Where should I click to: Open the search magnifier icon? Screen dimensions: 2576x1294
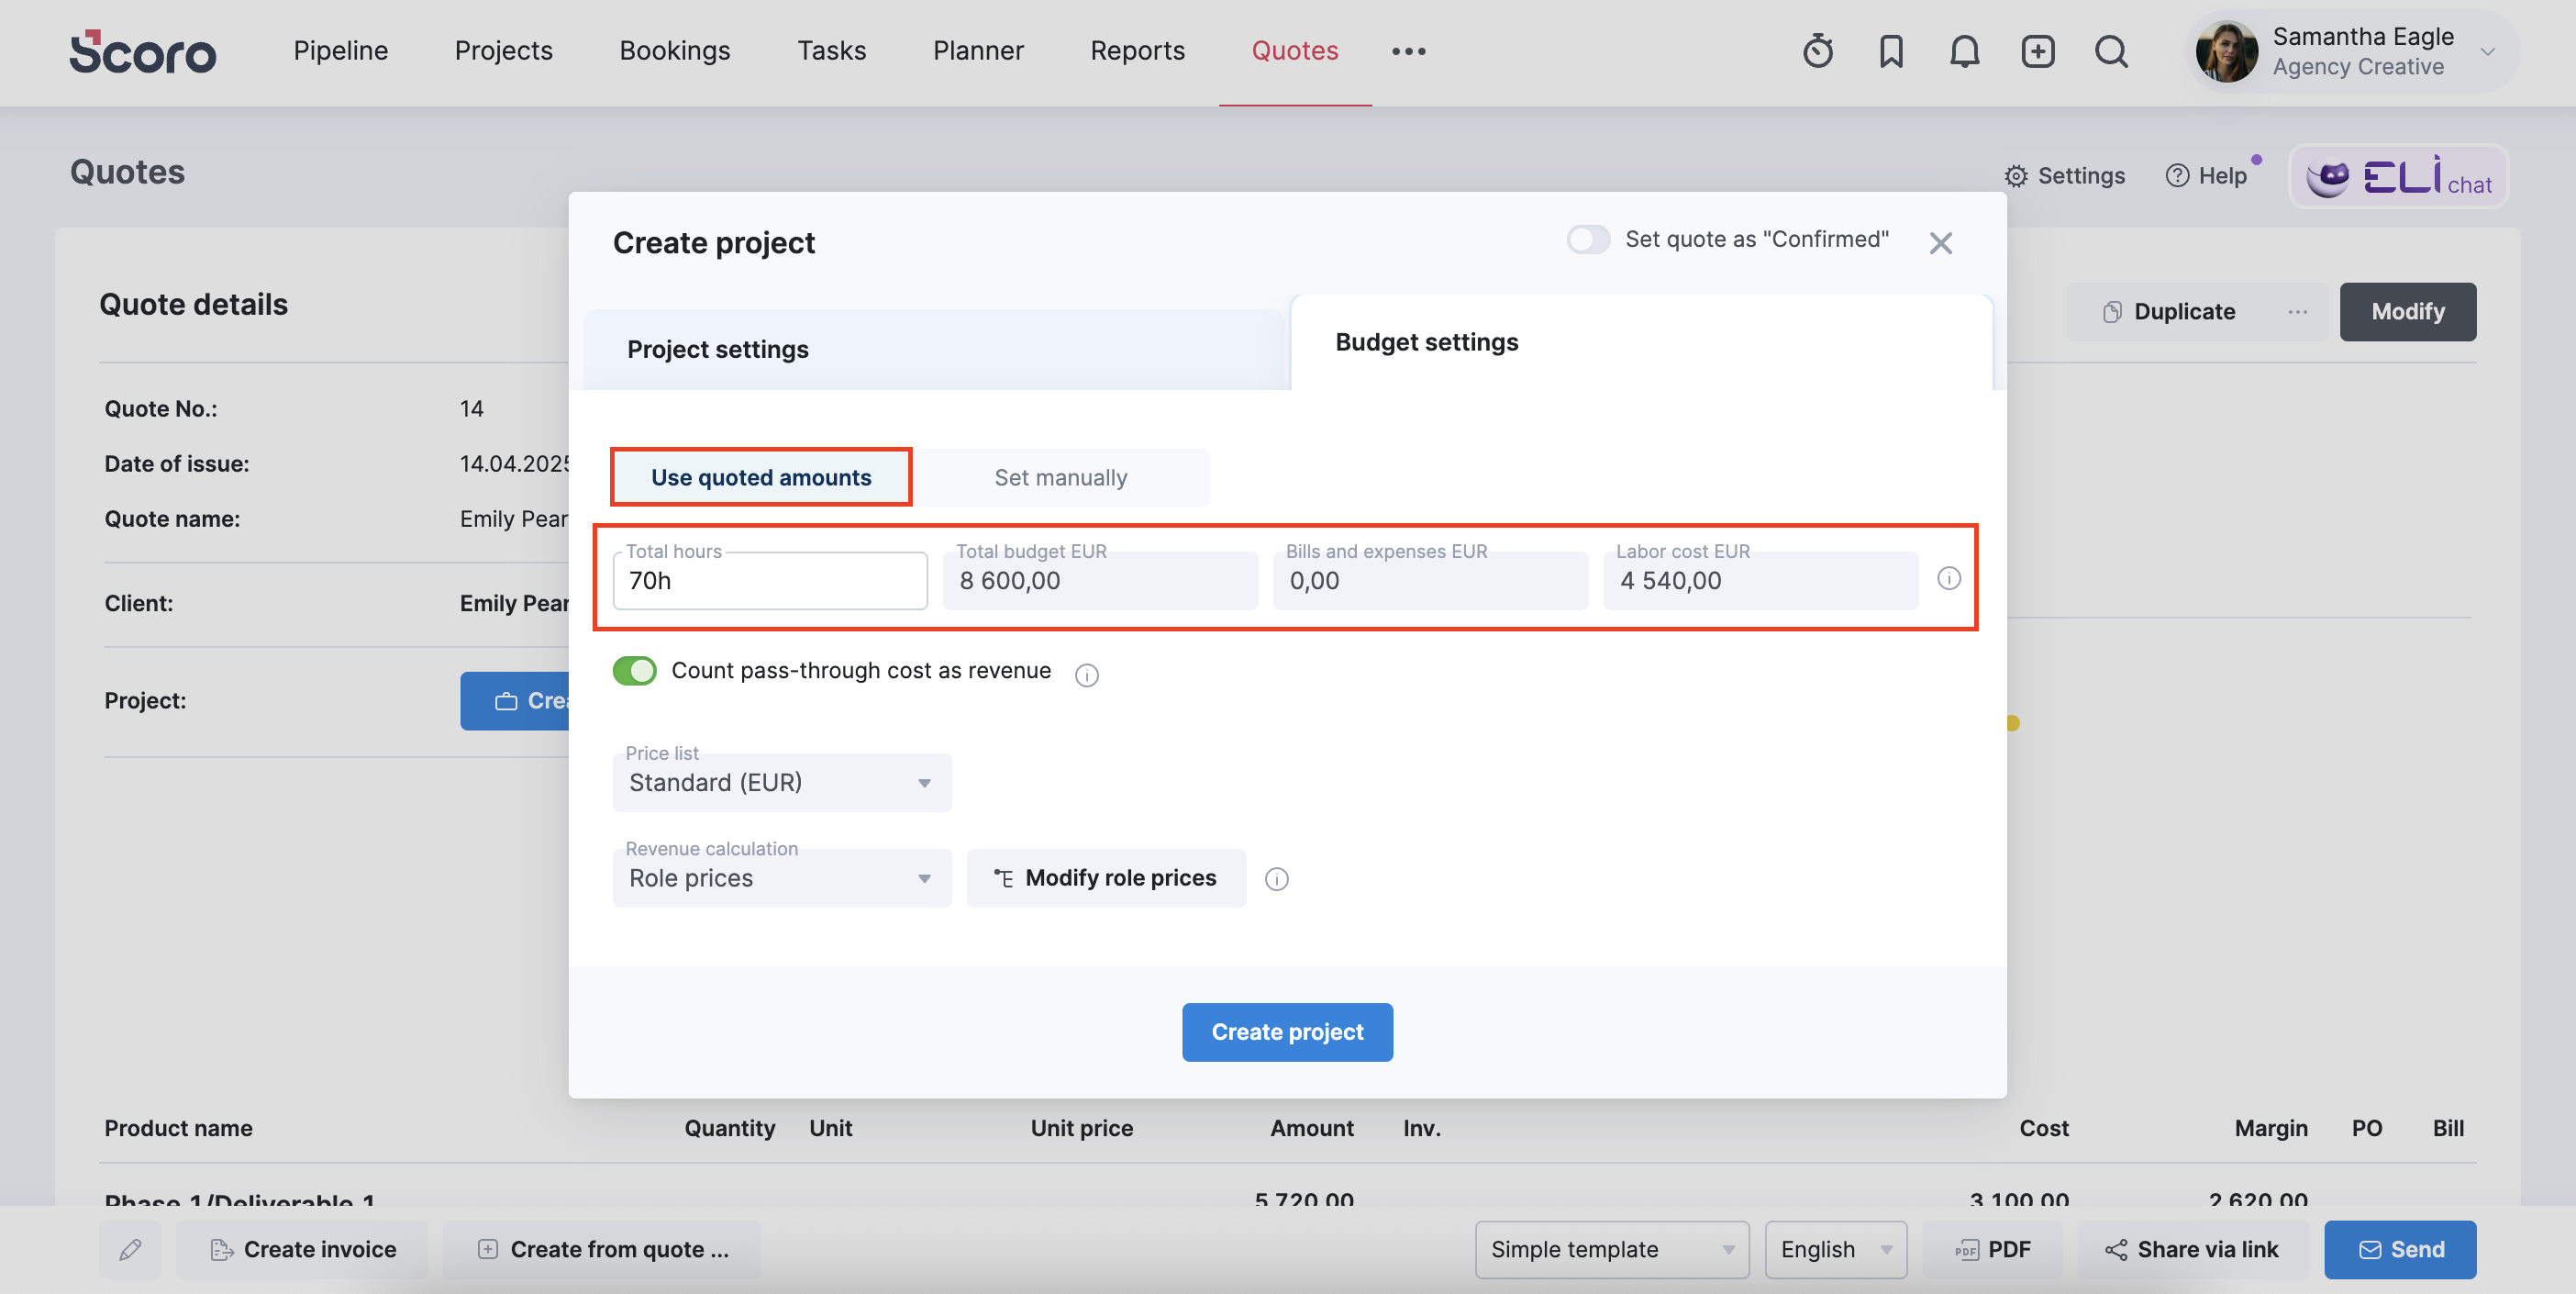click(2111, 51)
